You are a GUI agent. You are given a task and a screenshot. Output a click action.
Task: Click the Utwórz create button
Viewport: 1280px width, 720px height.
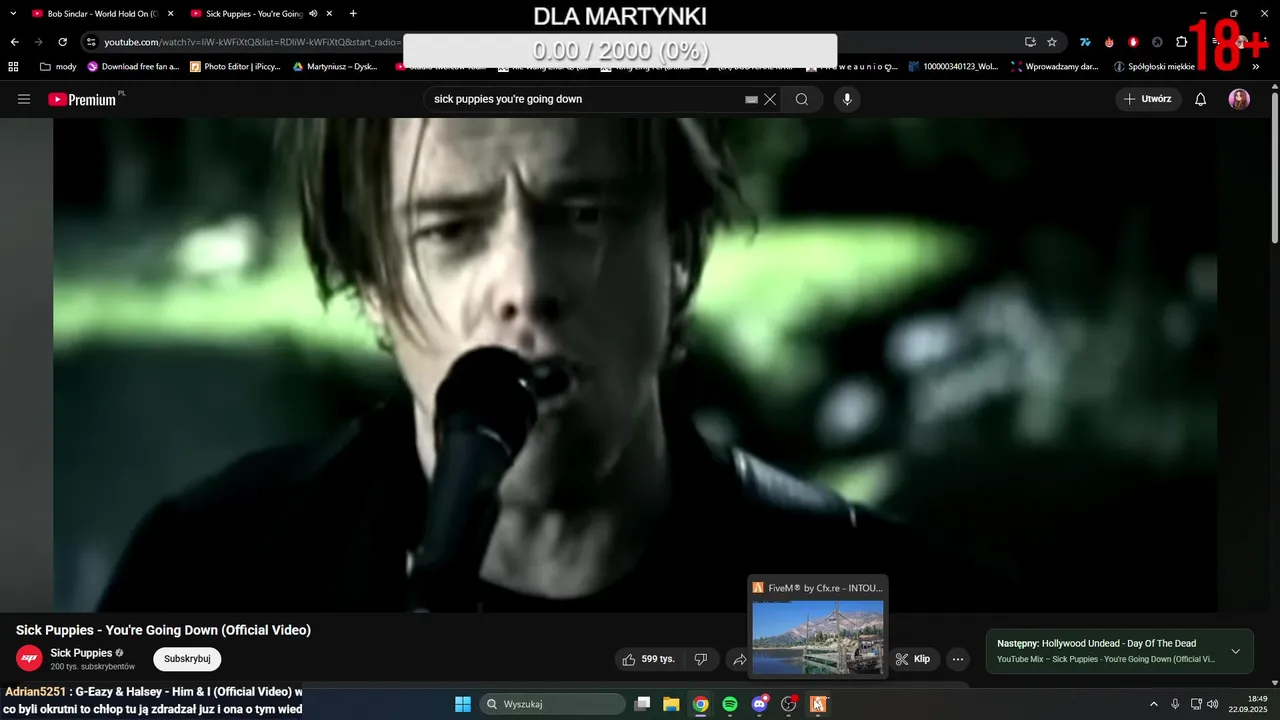[x=1148, y=99]
